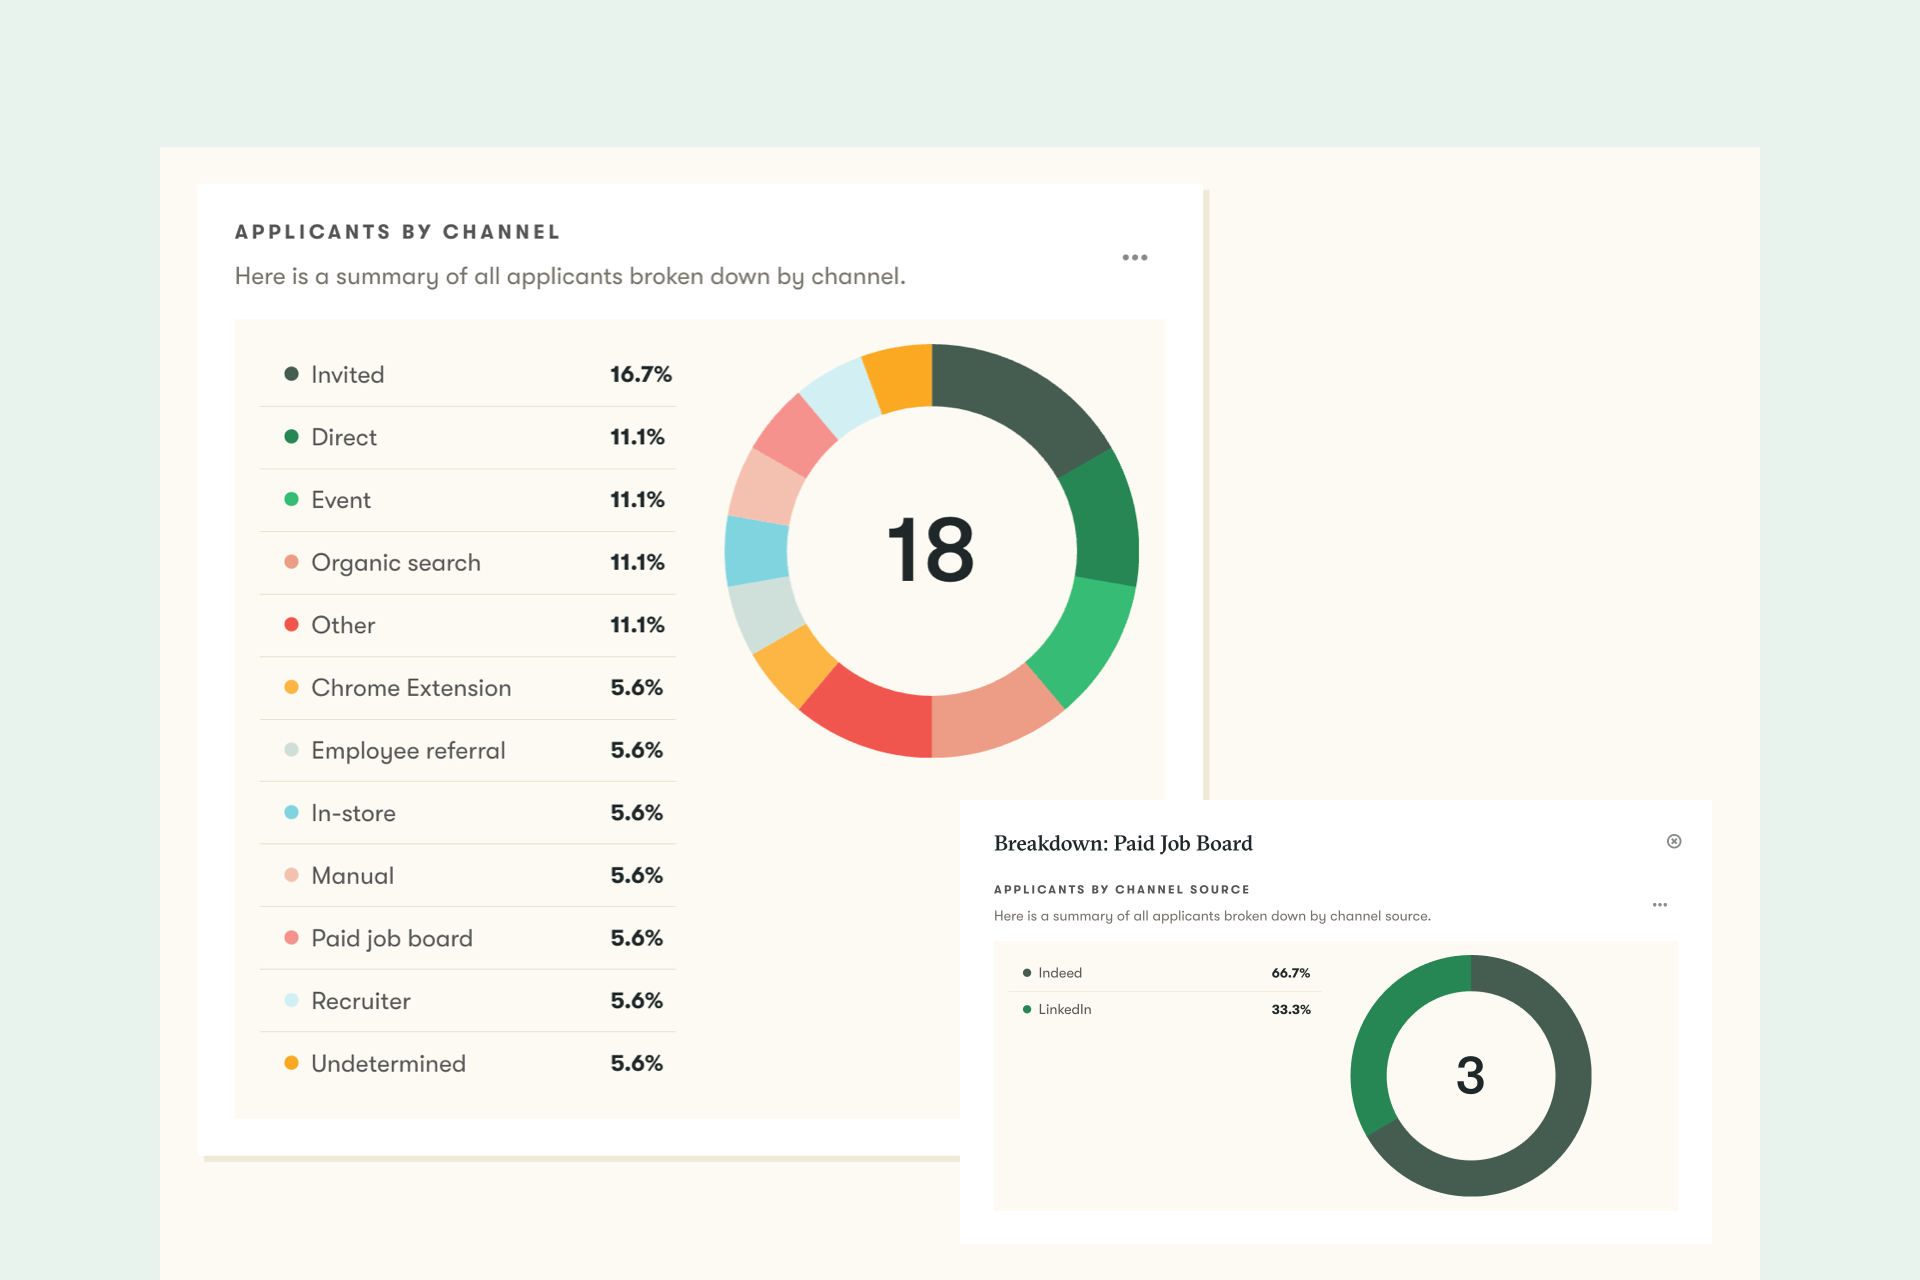Screen dimensions: 1920x1280
Task: Open the Applicants by Channel options menu
Action: pos(1134,258)
